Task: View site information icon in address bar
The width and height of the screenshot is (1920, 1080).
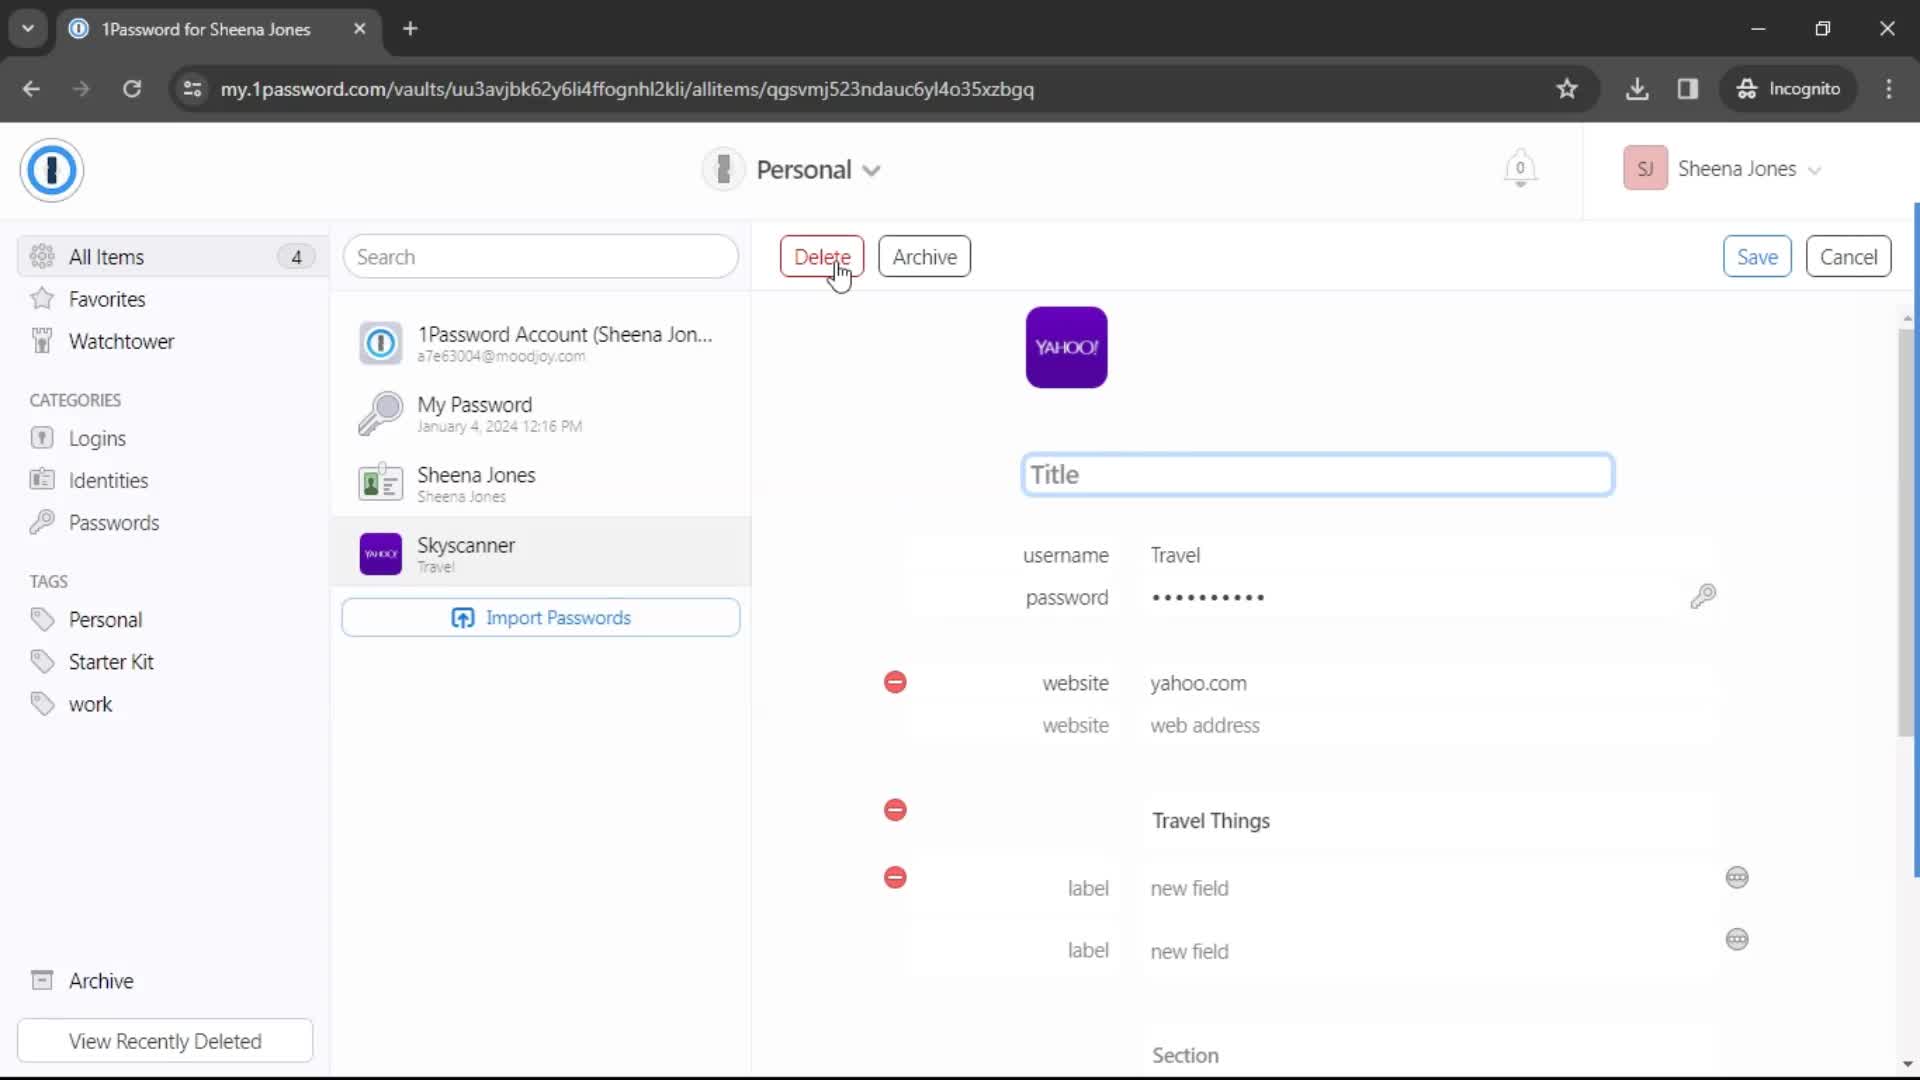Action: tap(192, 89)
